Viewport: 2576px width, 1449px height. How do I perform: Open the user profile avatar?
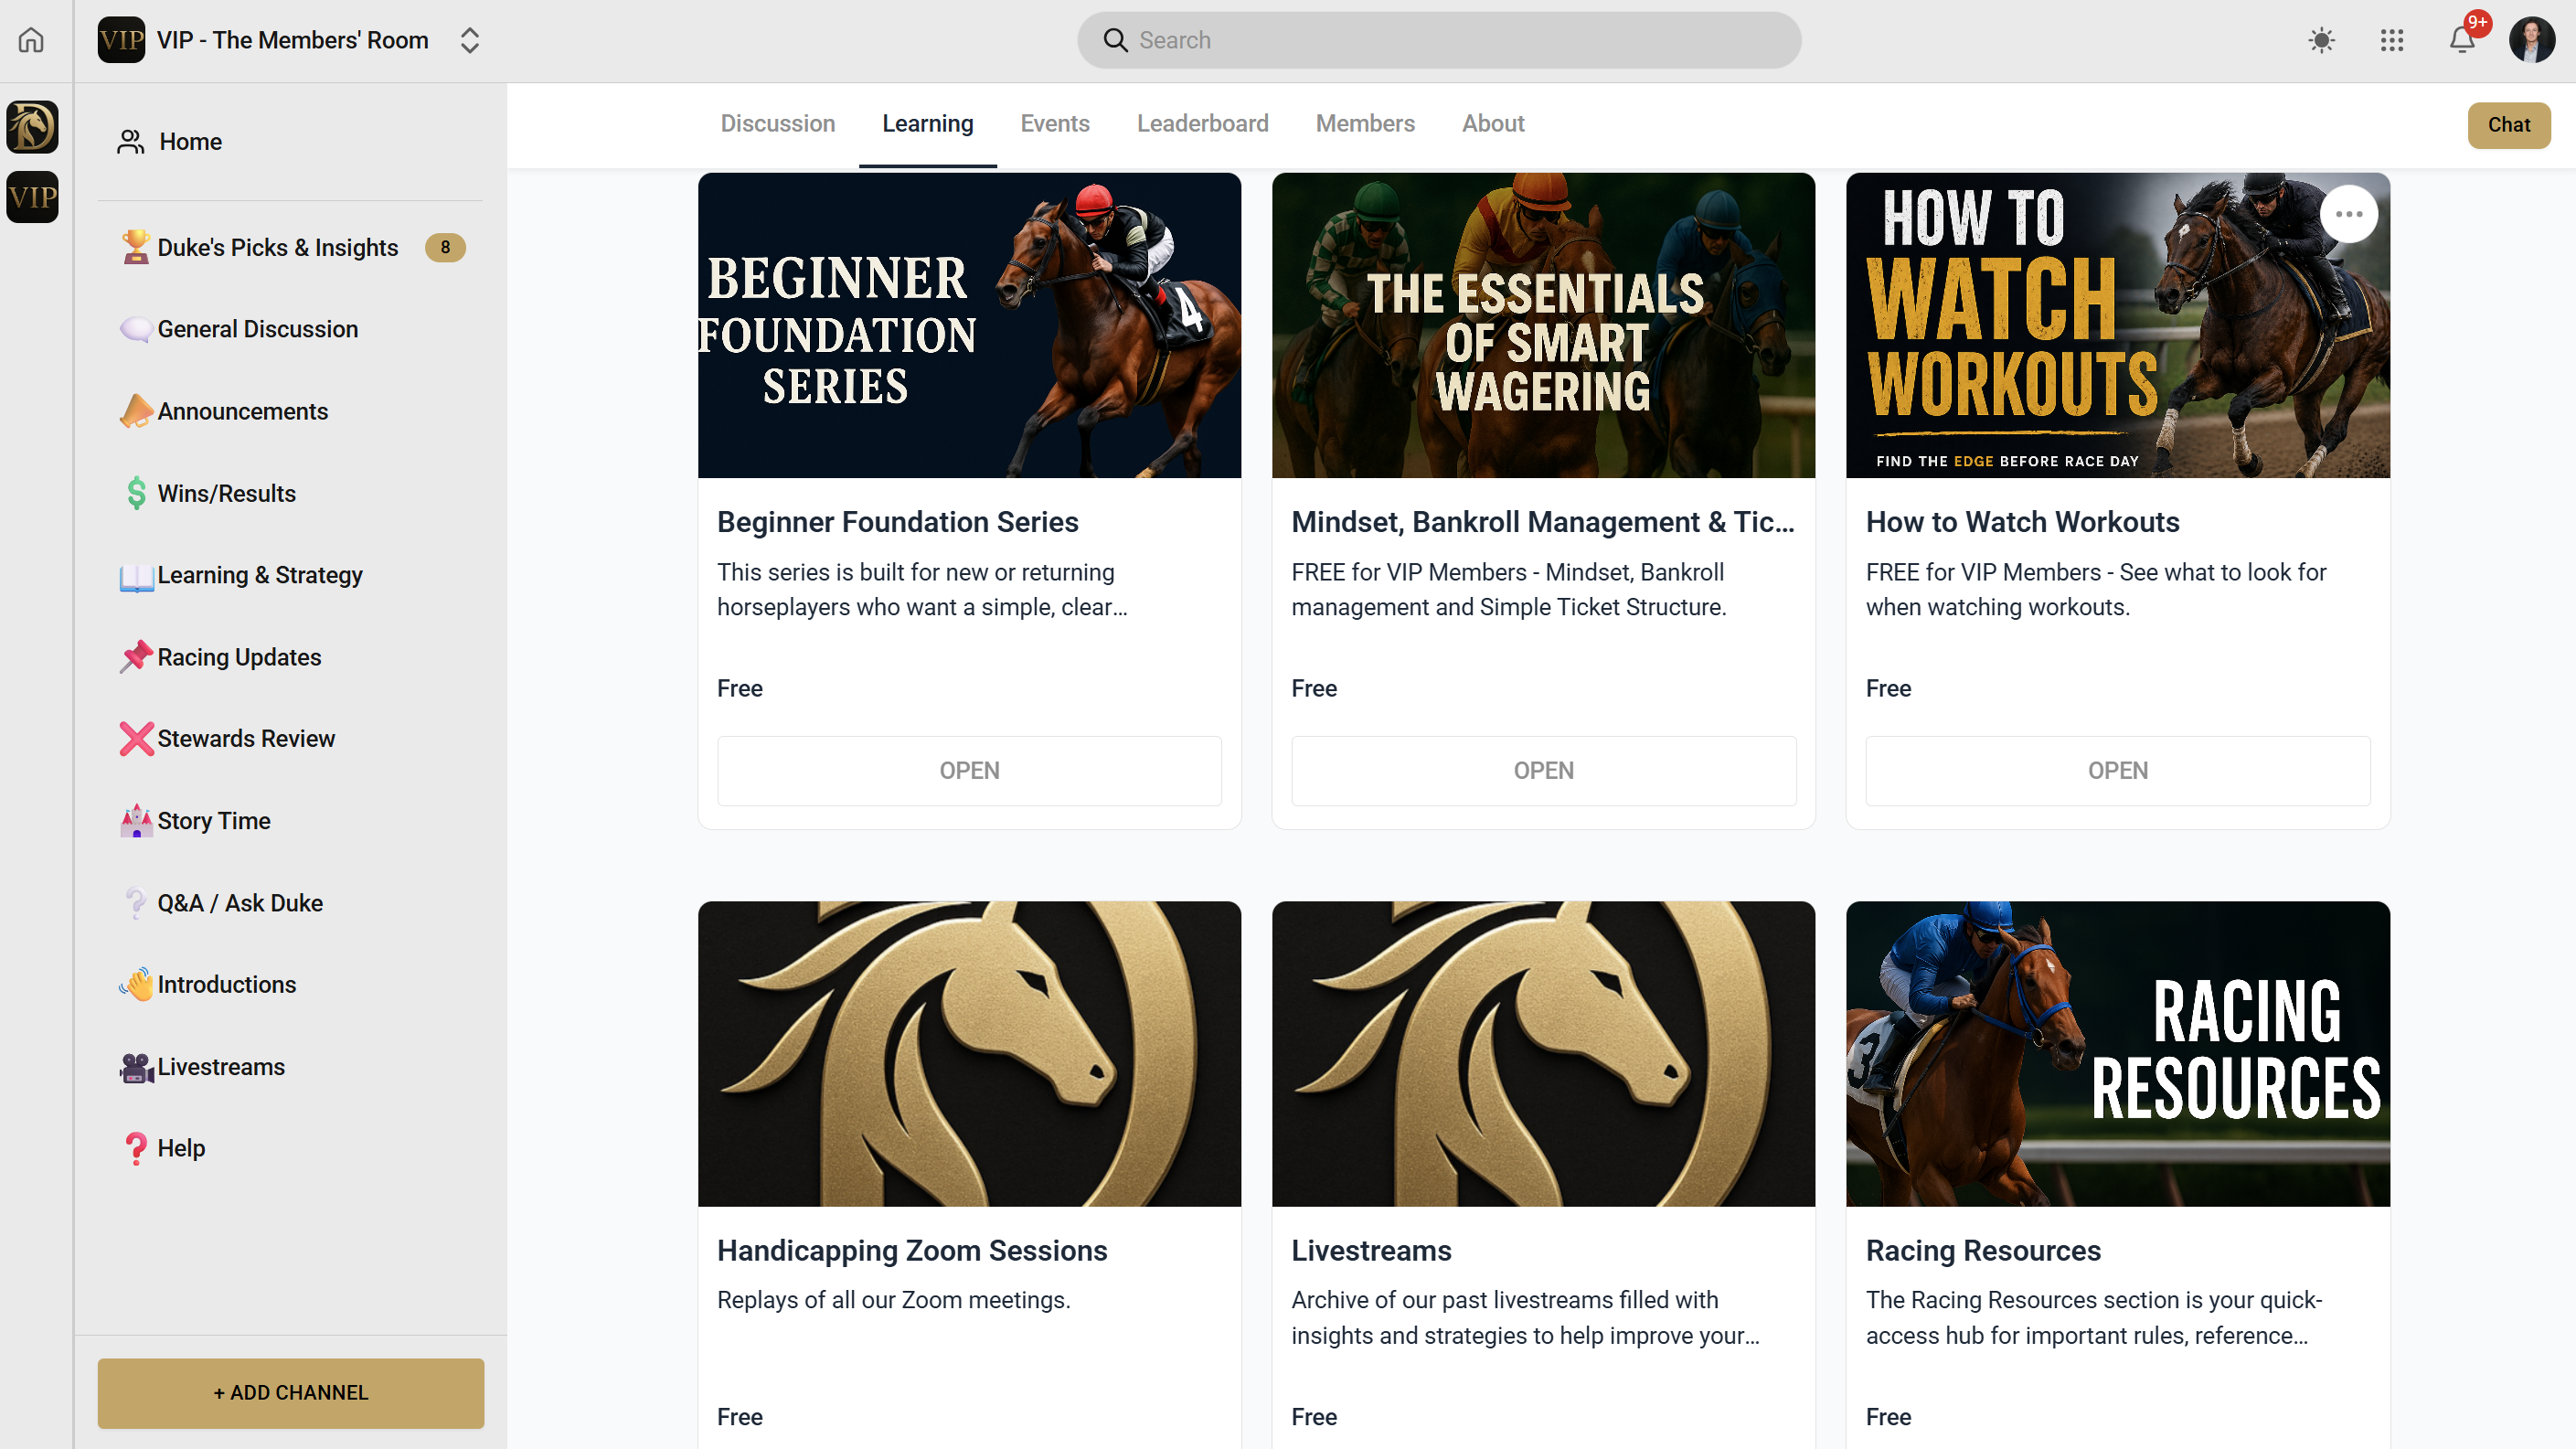tap(2532, 40)
